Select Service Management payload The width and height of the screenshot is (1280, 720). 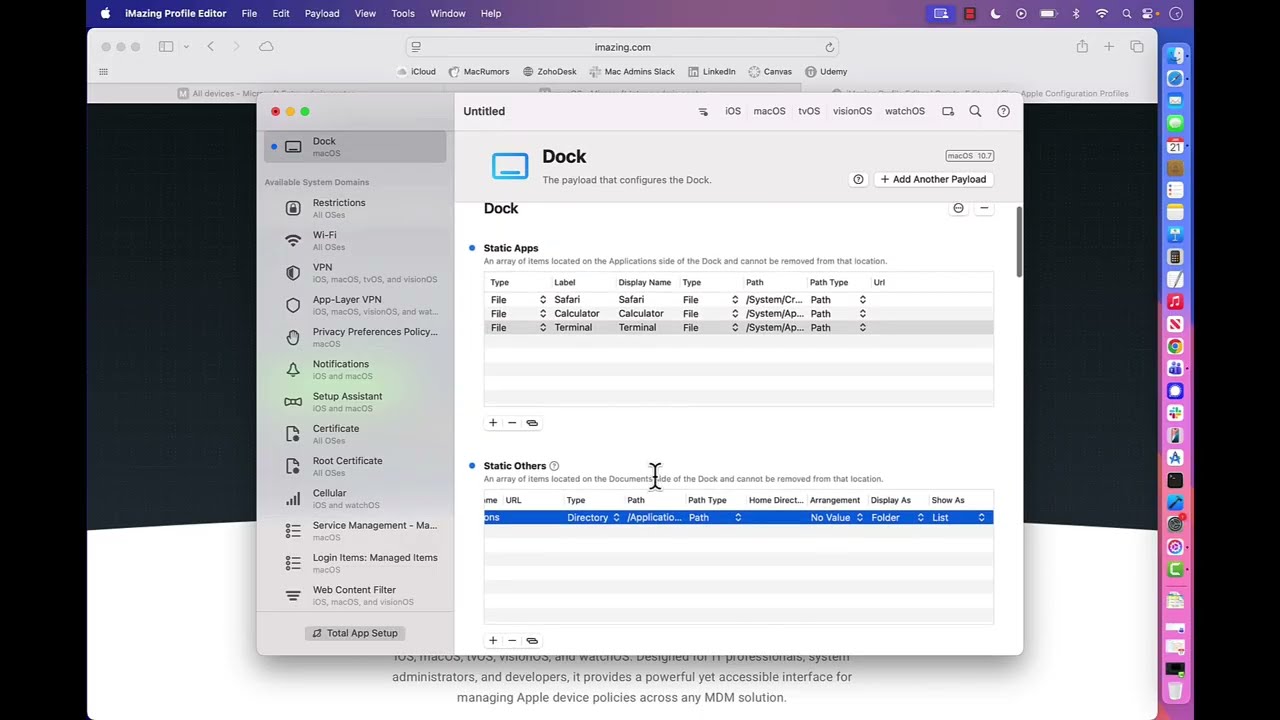[355, 531]
